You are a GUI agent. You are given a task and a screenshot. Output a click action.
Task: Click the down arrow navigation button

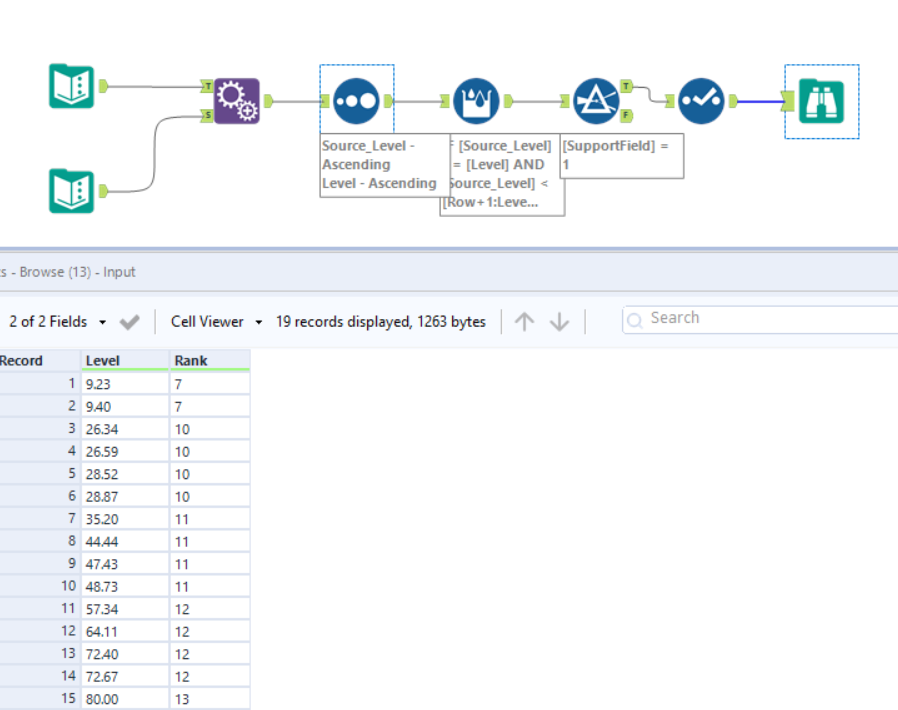(559, 321)
